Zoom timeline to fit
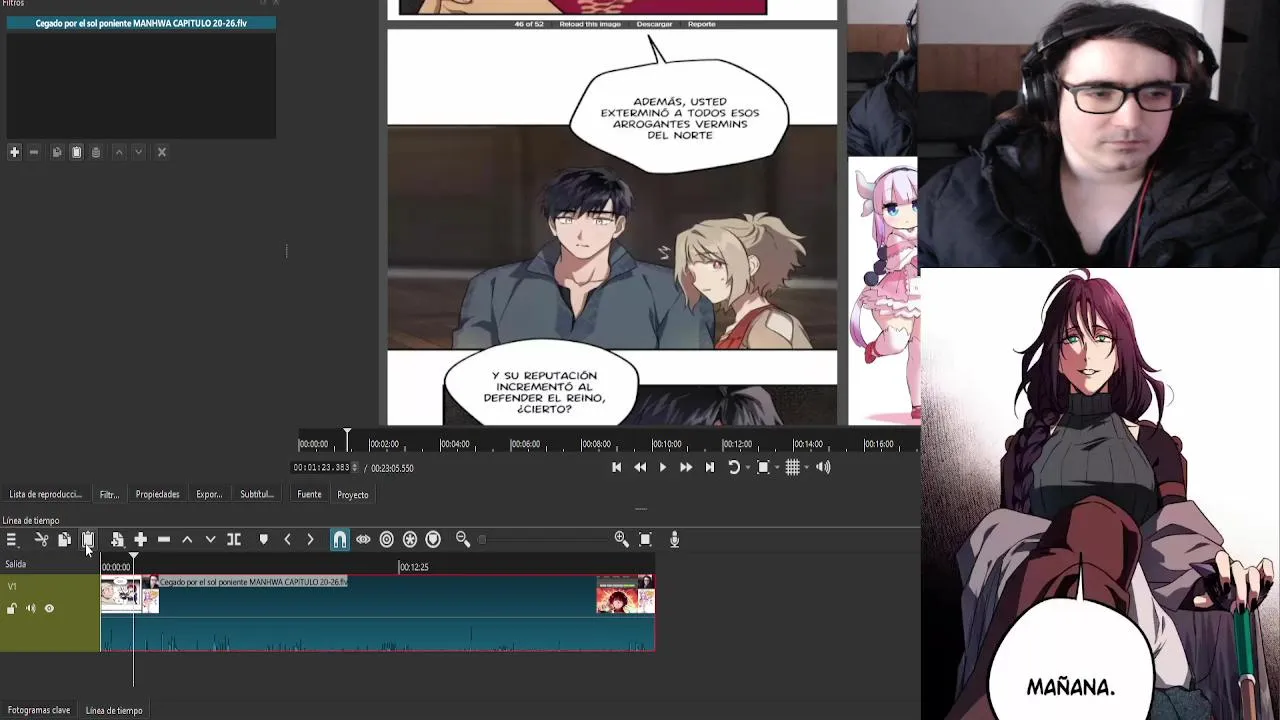The image size is (1280, 720). pyautogui.click(x=645, y=539)
